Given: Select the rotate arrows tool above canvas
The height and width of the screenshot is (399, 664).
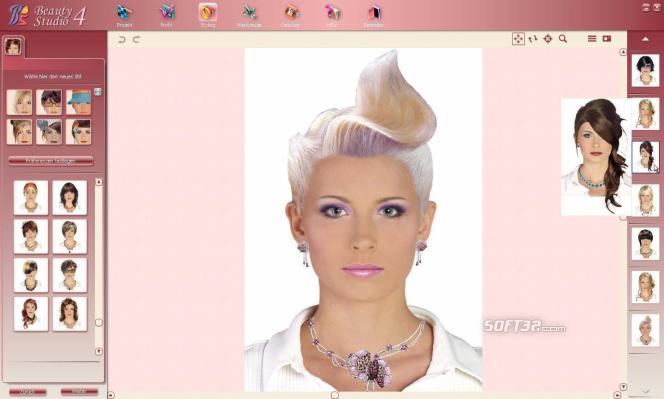Looking at the screenshot, I should [533, 39].
